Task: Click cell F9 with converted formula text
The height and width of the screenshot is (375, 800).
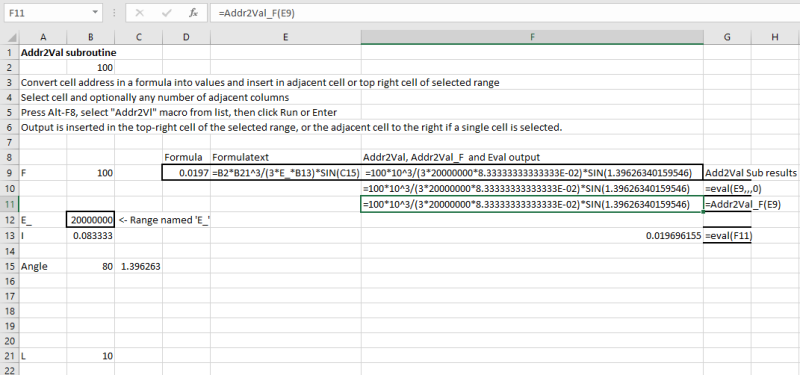Action: [532, 173]
